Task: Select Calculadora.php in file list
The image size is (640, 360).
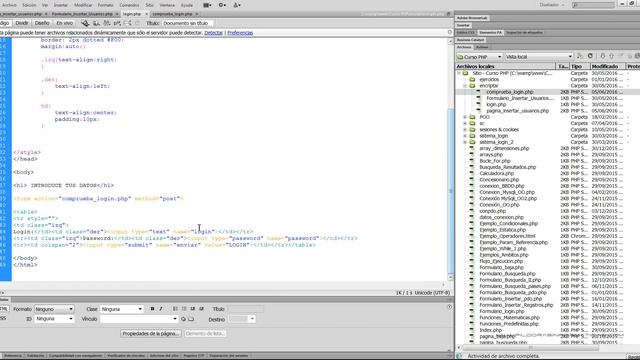Action: pyautogui.click(x=496, y=173)
